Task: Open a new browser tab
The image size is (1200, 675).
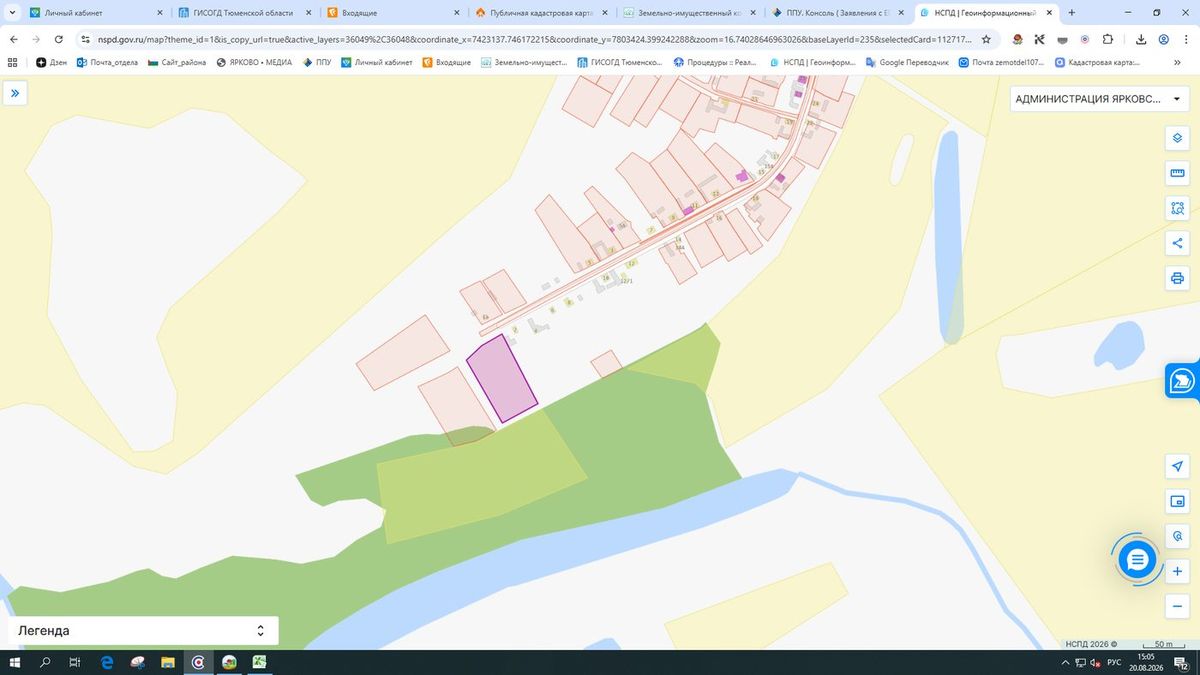Action: click(x=1072, y=13)
